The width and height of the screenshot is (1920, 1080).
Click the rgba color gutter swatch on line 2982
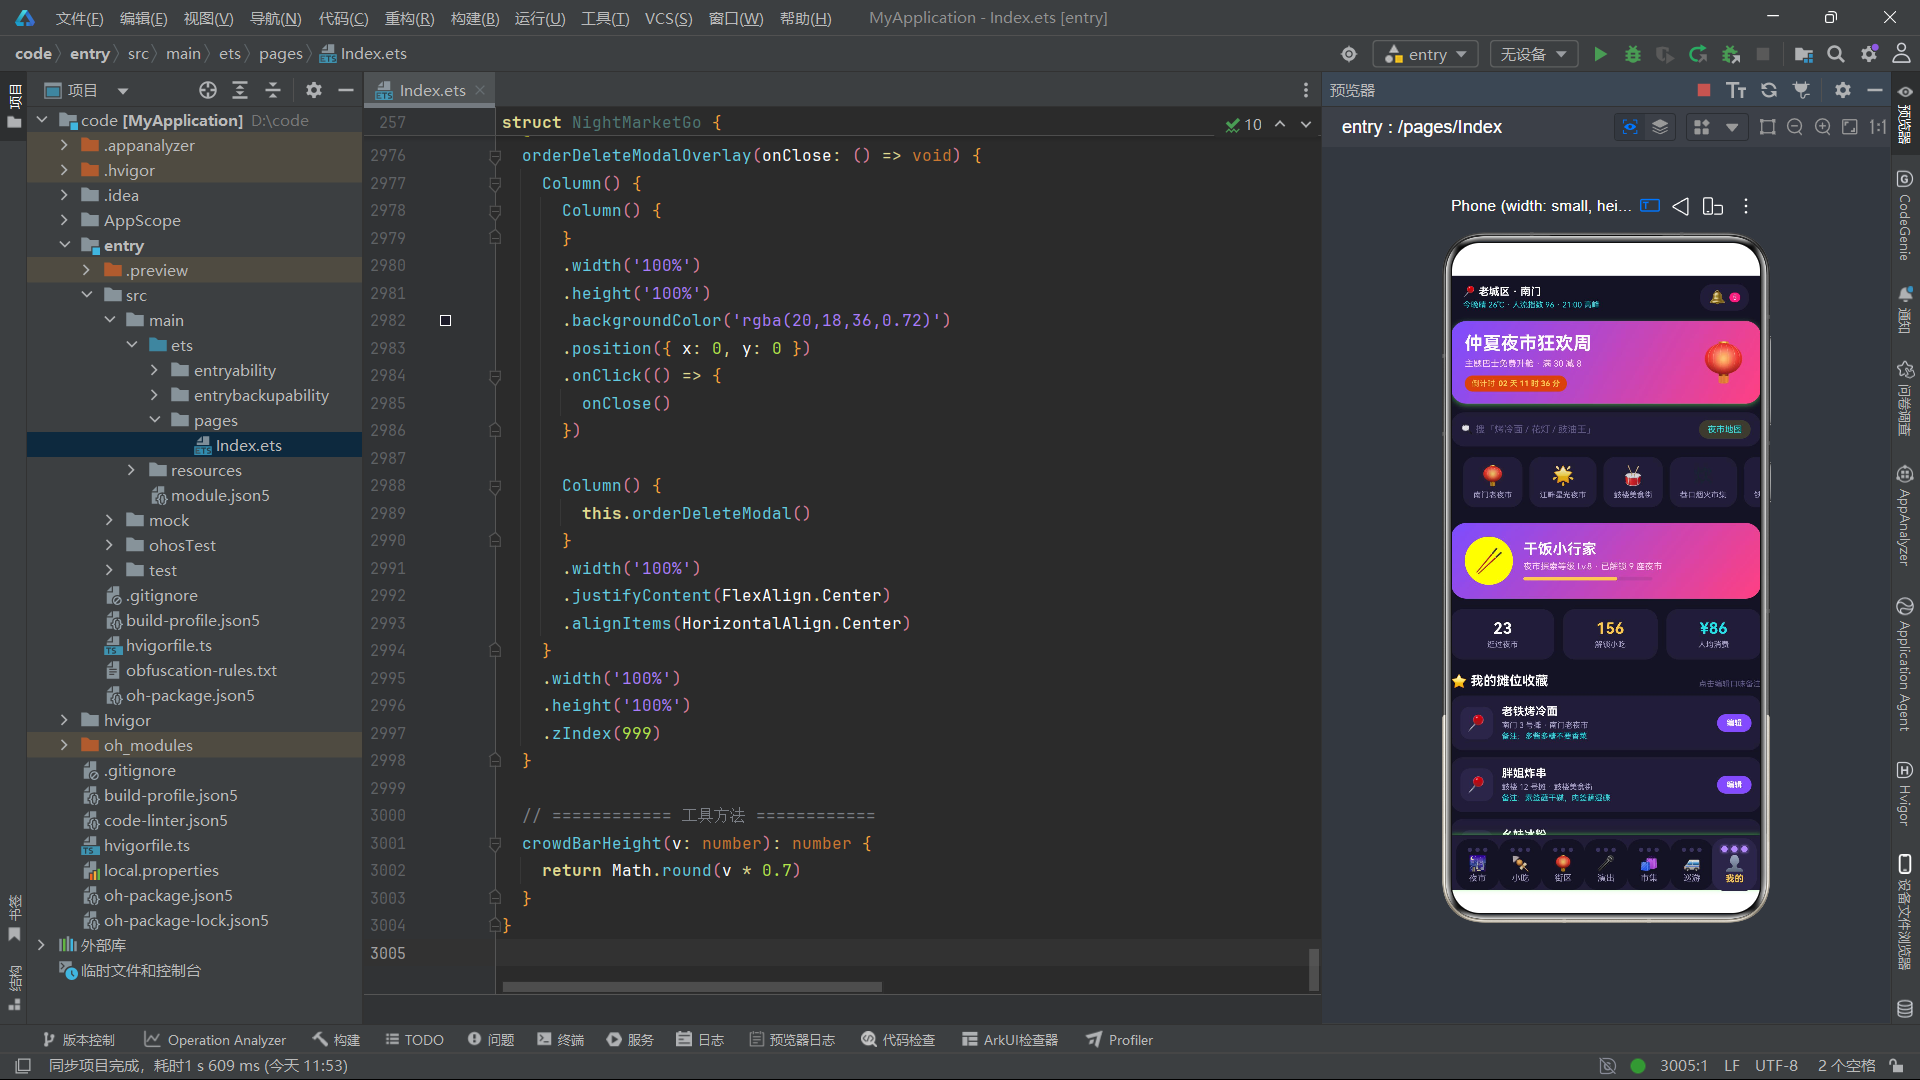point(446,321)
